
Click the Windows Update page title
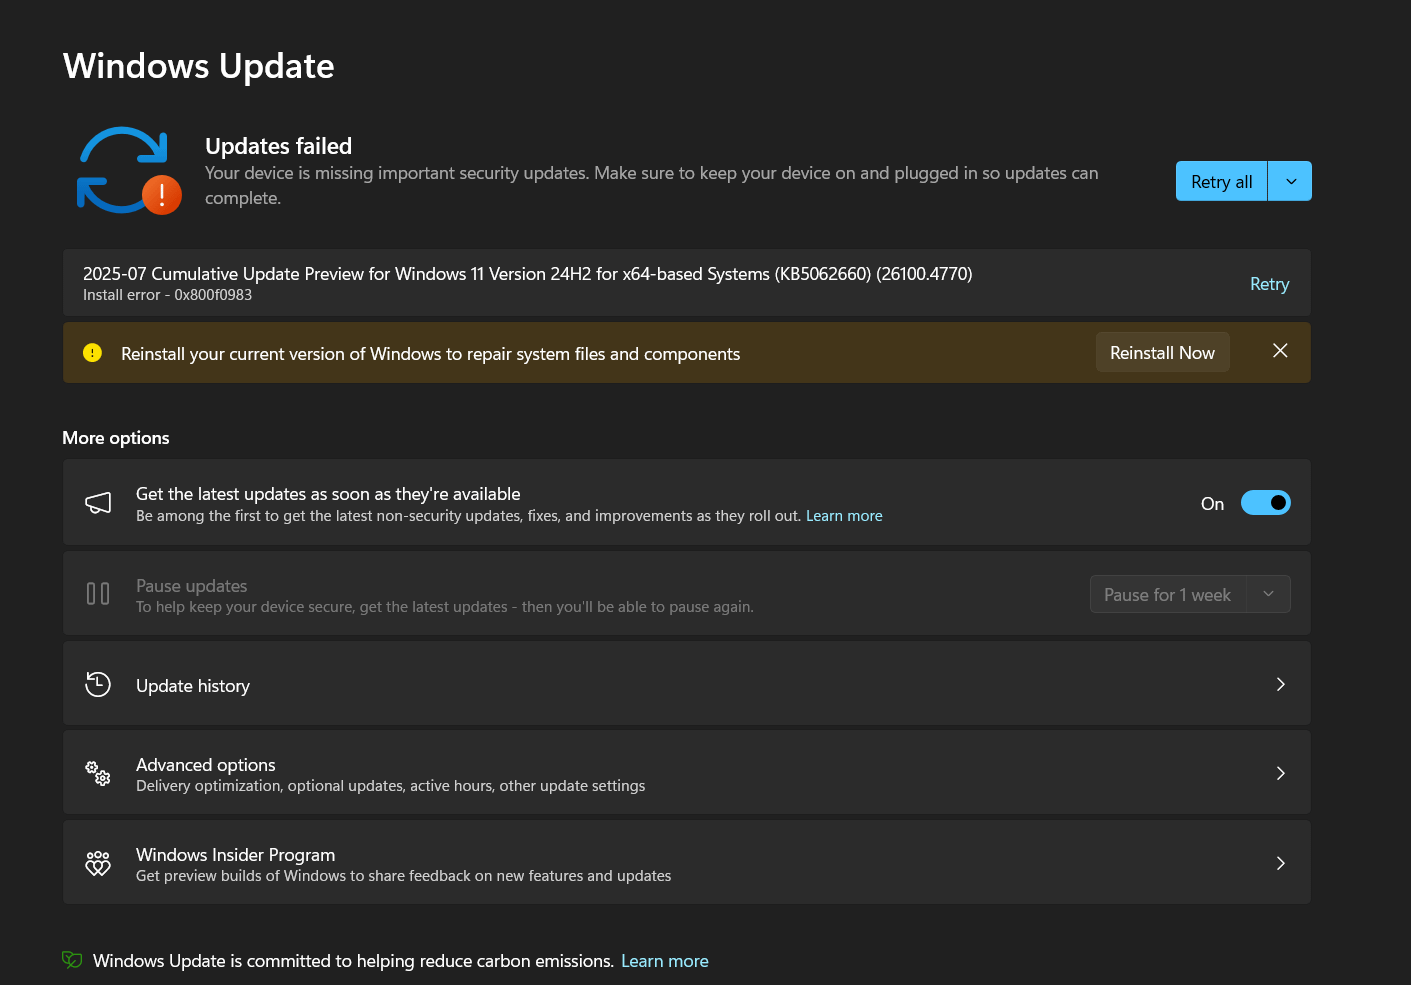(x=198, y=66)
